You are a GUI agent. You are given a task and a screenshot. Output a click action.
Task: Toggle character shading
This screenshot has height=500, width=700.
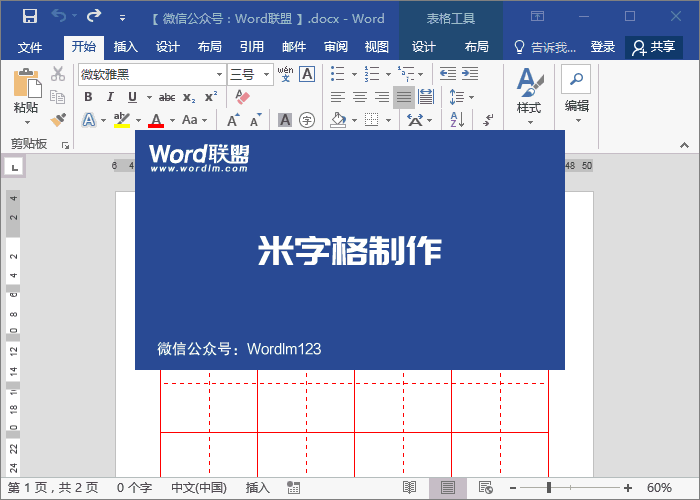285,120
